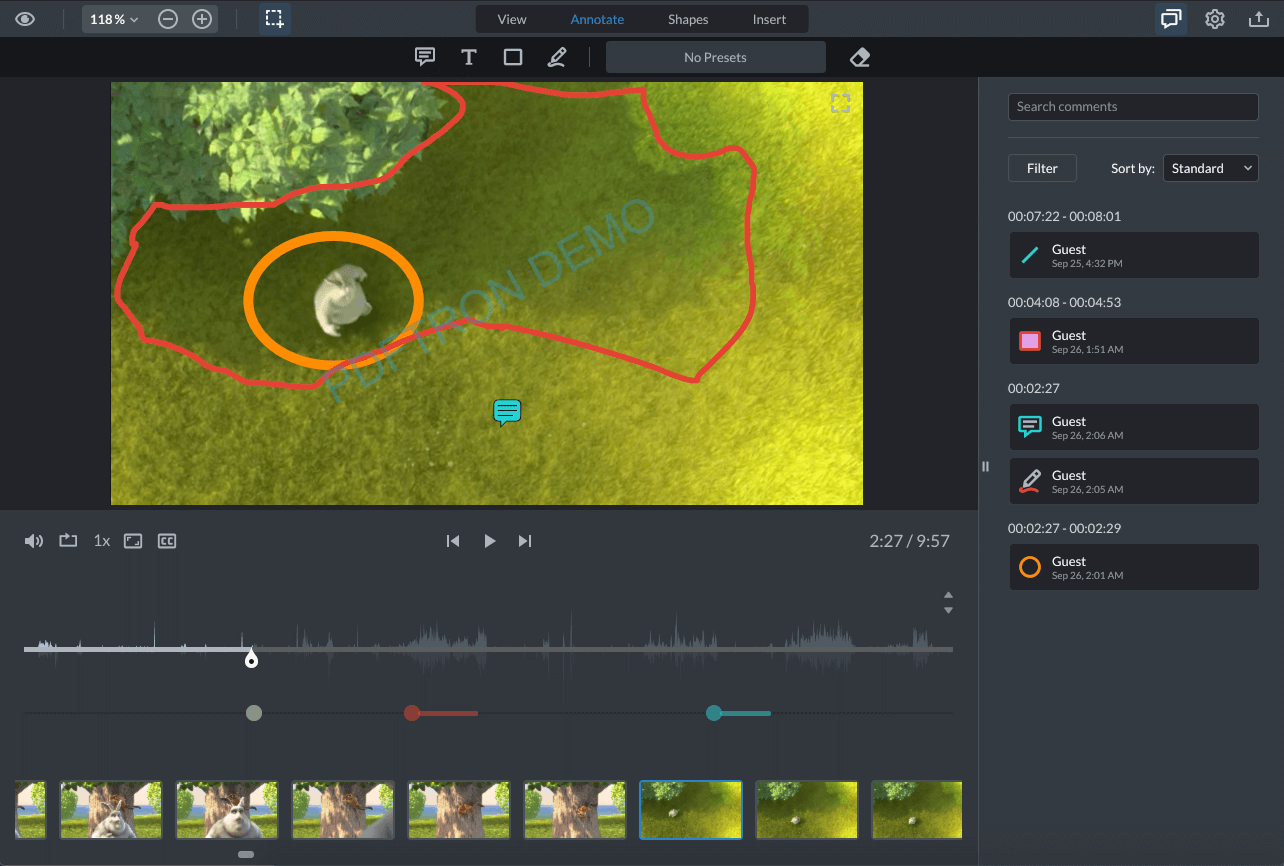
Task: Toggle the view controls eye icon
Action: (25, 19)
